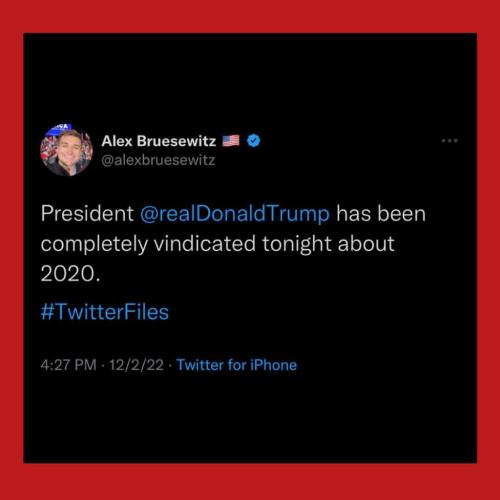Click the word tonight in the tweet

tap(297, 244)
